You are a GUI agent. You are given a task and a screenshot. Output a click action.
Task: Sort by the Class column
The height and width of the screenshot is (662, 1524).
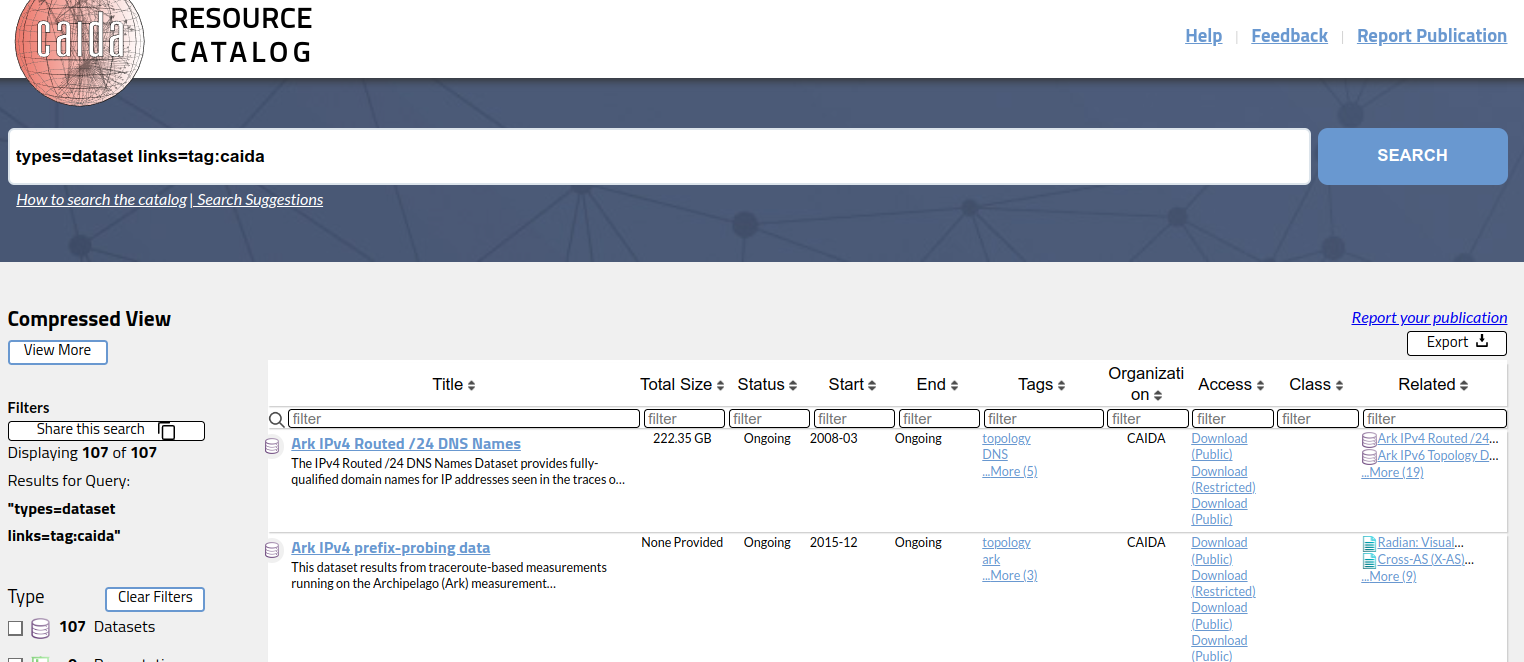pos(1316,385)
